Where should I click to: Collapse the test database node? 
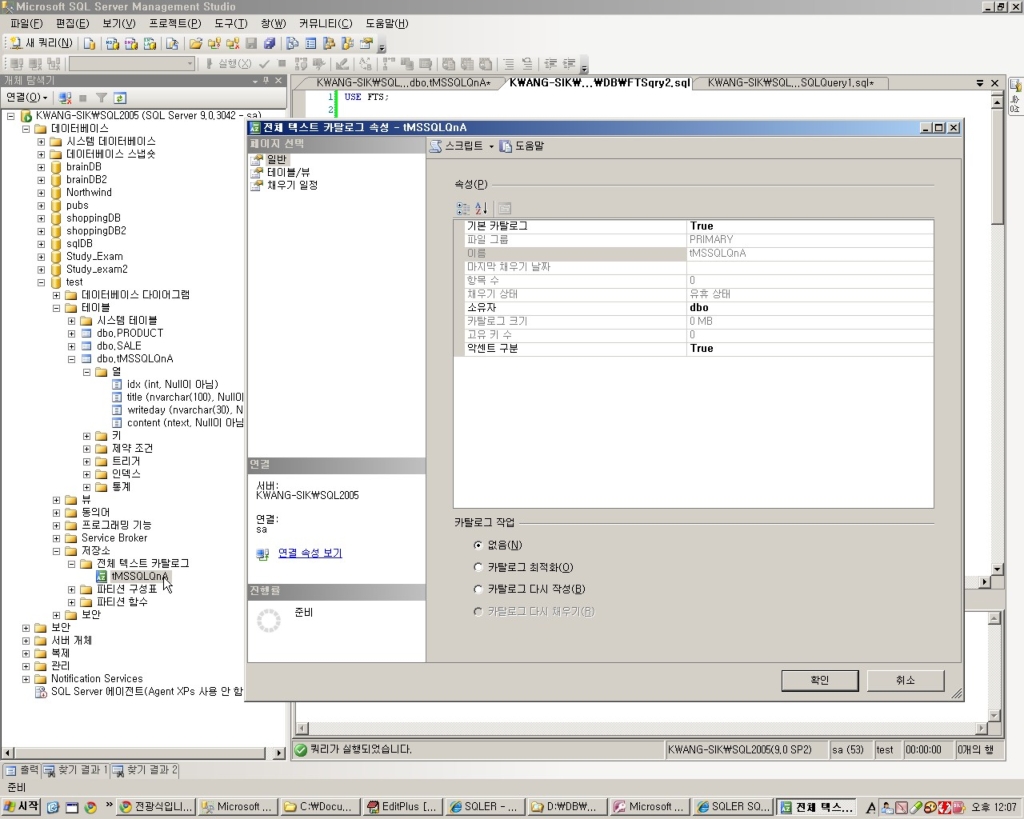[x=41, y=283]
